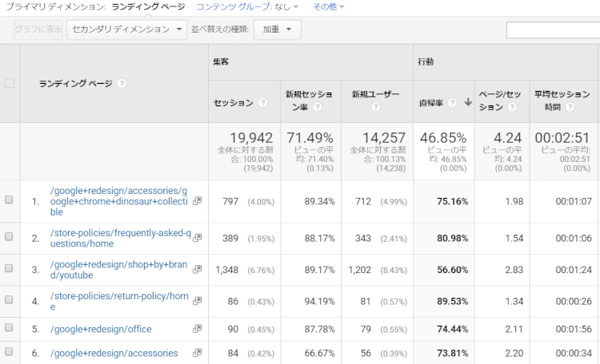Click new users total 14,257
Image resolution: width=600 pixels, height=364 pixels.
(384, 138)
